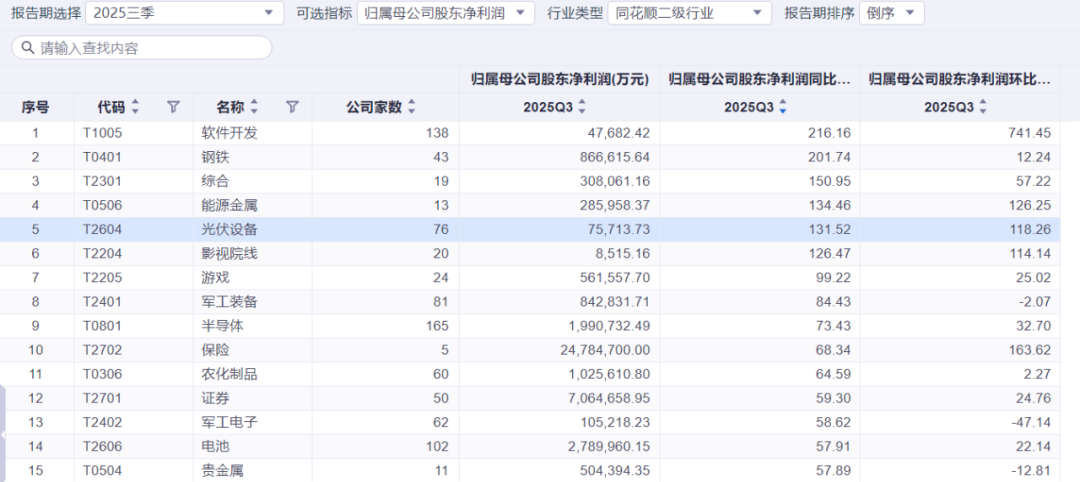Select the 钢铁 industry name
1080x482 pixels.
tap(216, 157)
